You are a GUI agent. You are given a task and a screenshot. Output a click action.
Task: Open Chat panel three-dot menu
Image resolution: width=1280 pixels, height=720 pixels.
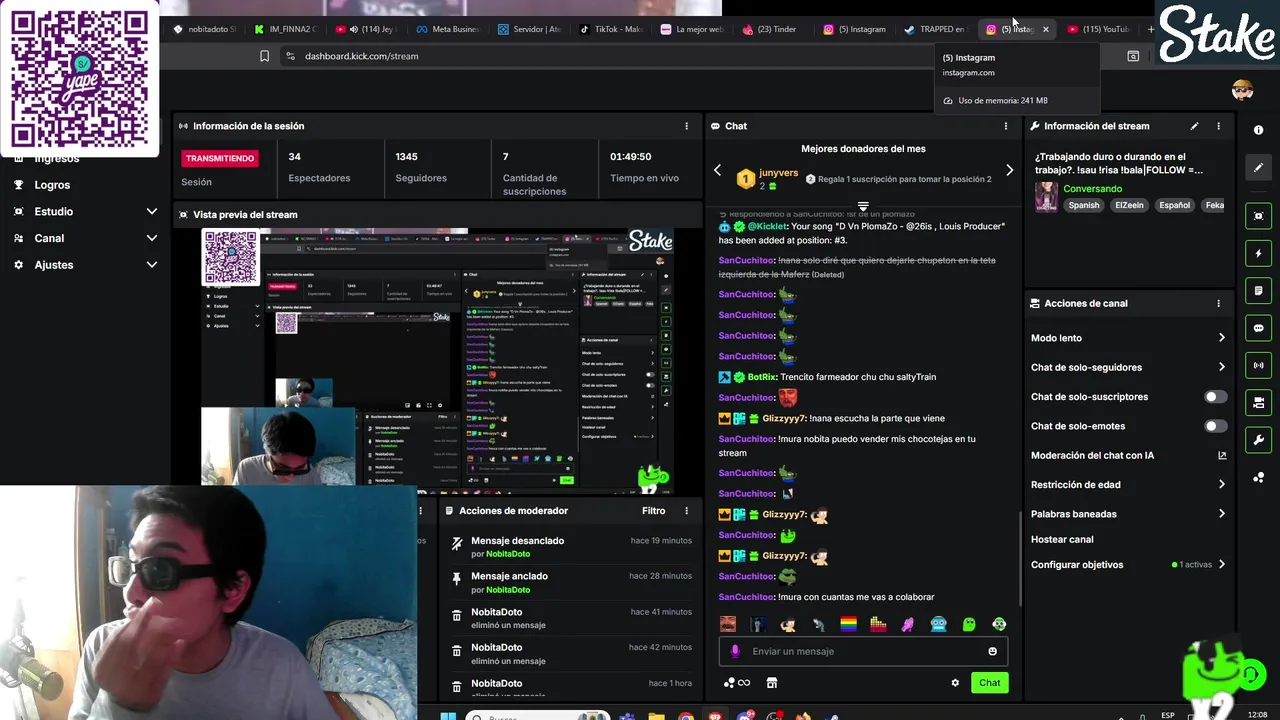click(x=1006, y=126)
